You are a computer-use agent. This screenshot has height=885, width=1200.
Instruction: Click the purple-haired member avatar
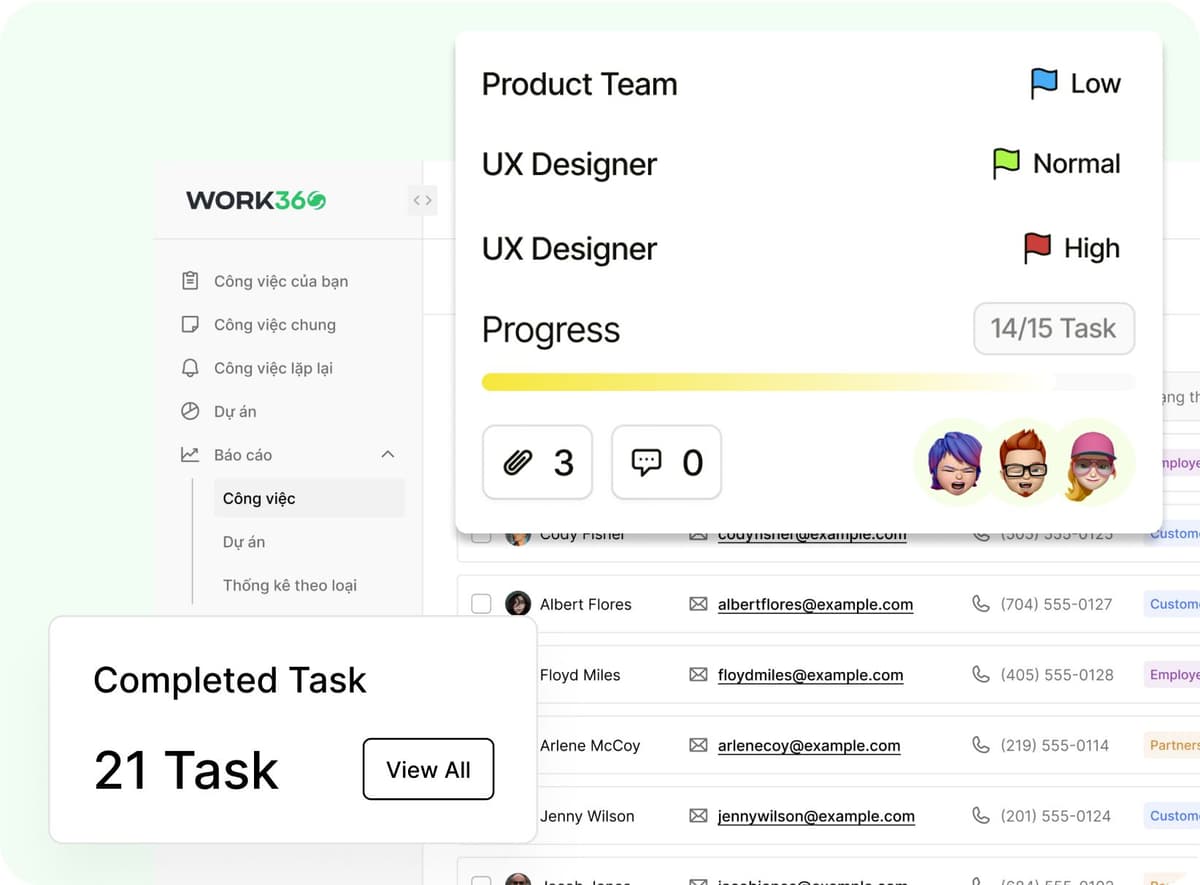click(x=951, y=462)
